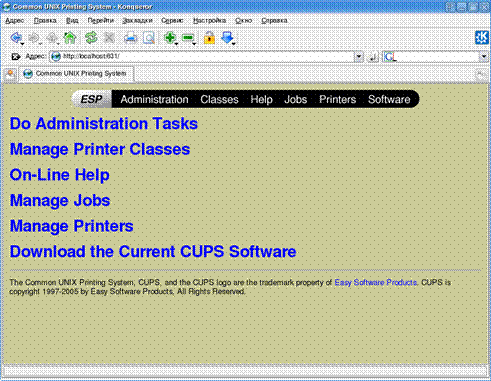
Task: Open Back button history dropdown arrow
Action: 23,44
